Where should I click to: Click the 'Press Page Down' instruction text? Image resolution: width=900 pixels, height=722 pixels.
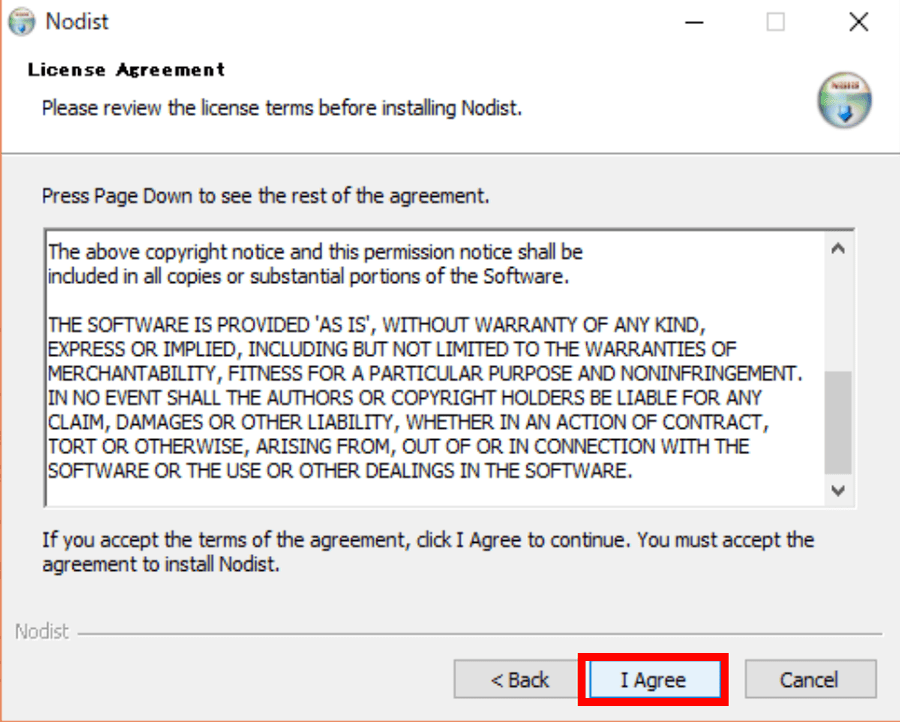point(265,196)
